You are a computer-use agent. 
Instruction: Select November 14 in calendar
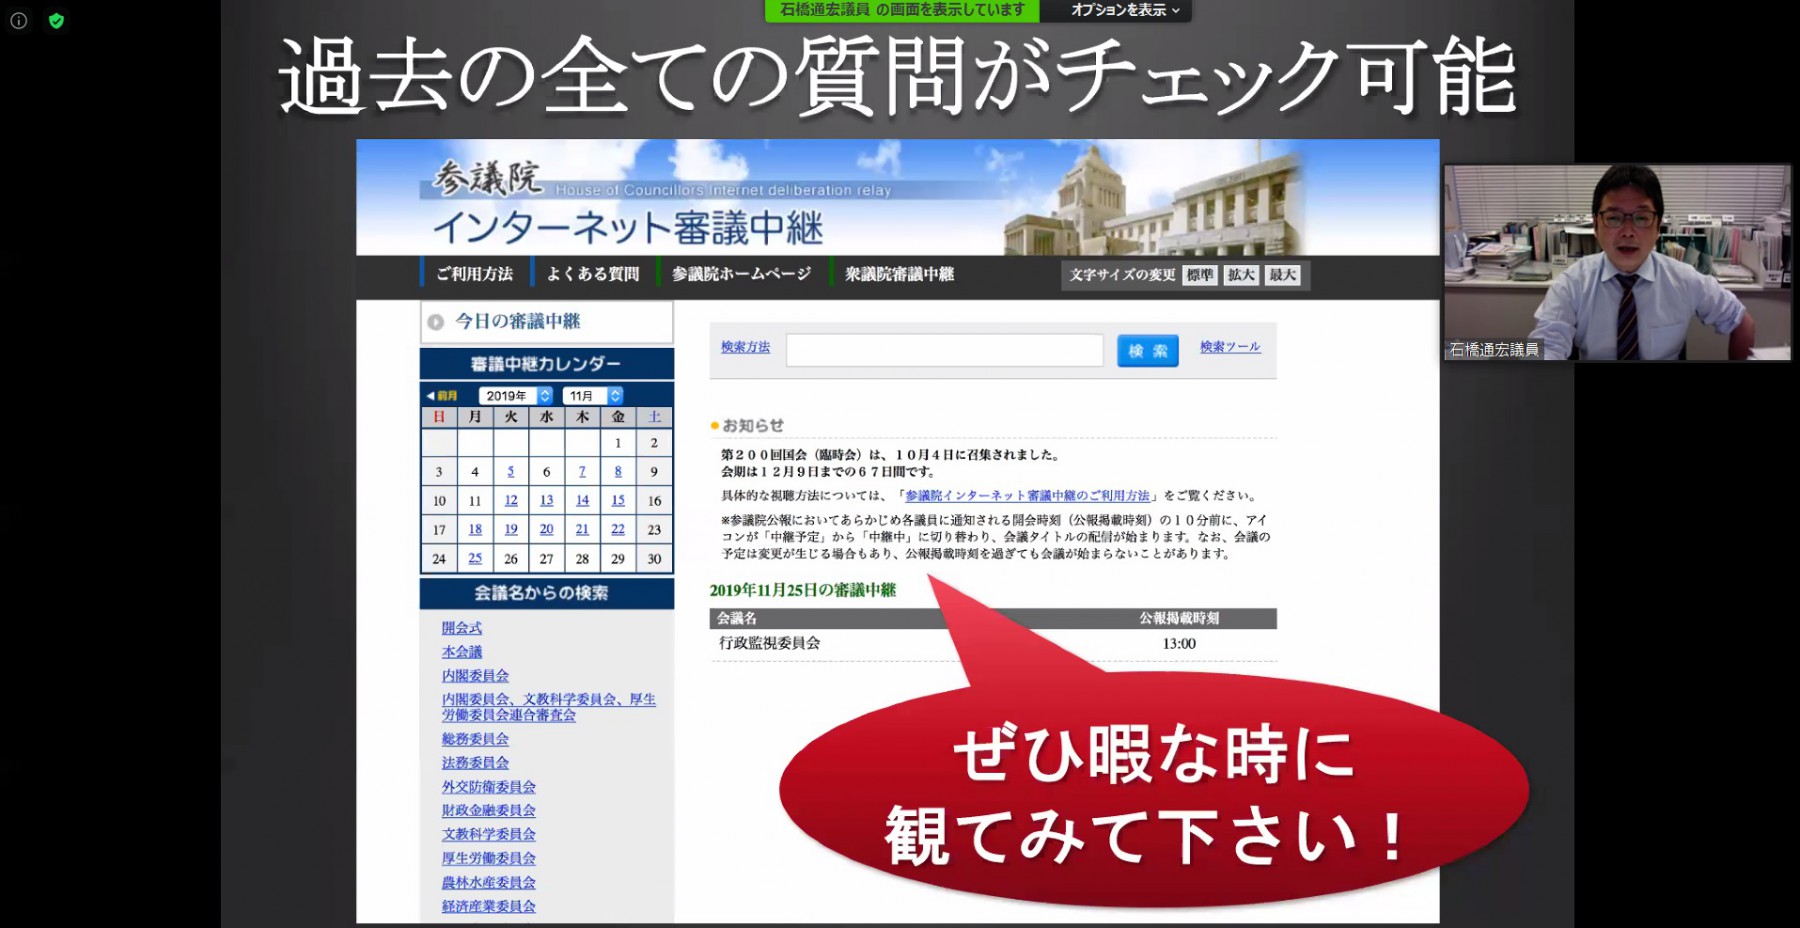click(x=582, y=501)
